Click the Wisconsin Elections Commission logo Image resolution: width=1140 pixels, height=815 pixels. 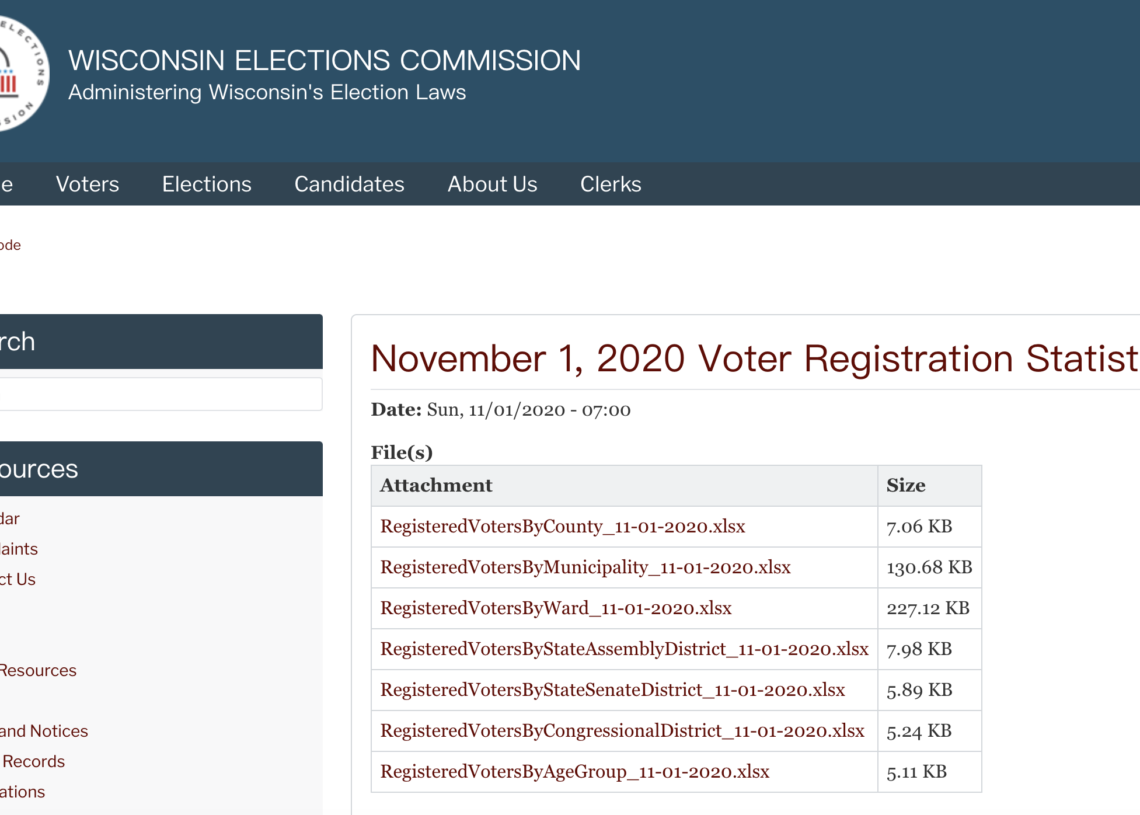pyautogui.click(x=23, y=73)
